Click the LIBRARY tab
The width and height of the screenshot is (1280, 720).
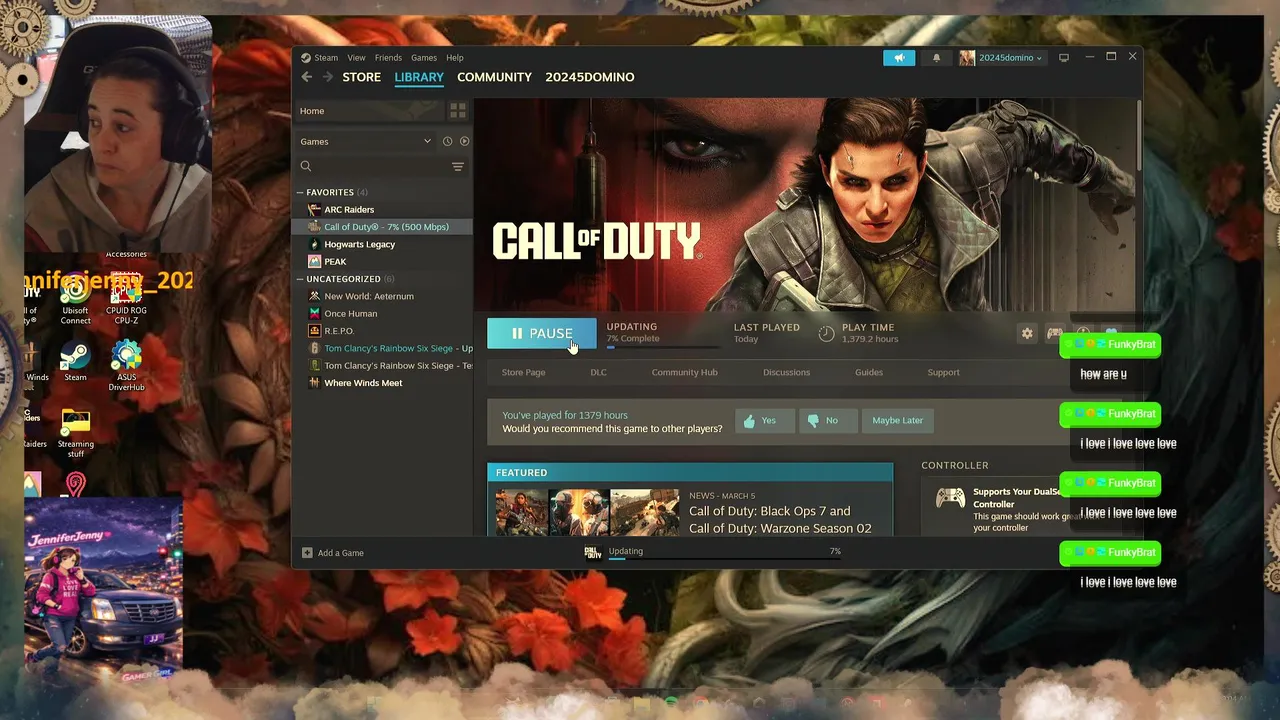[419, 77]
